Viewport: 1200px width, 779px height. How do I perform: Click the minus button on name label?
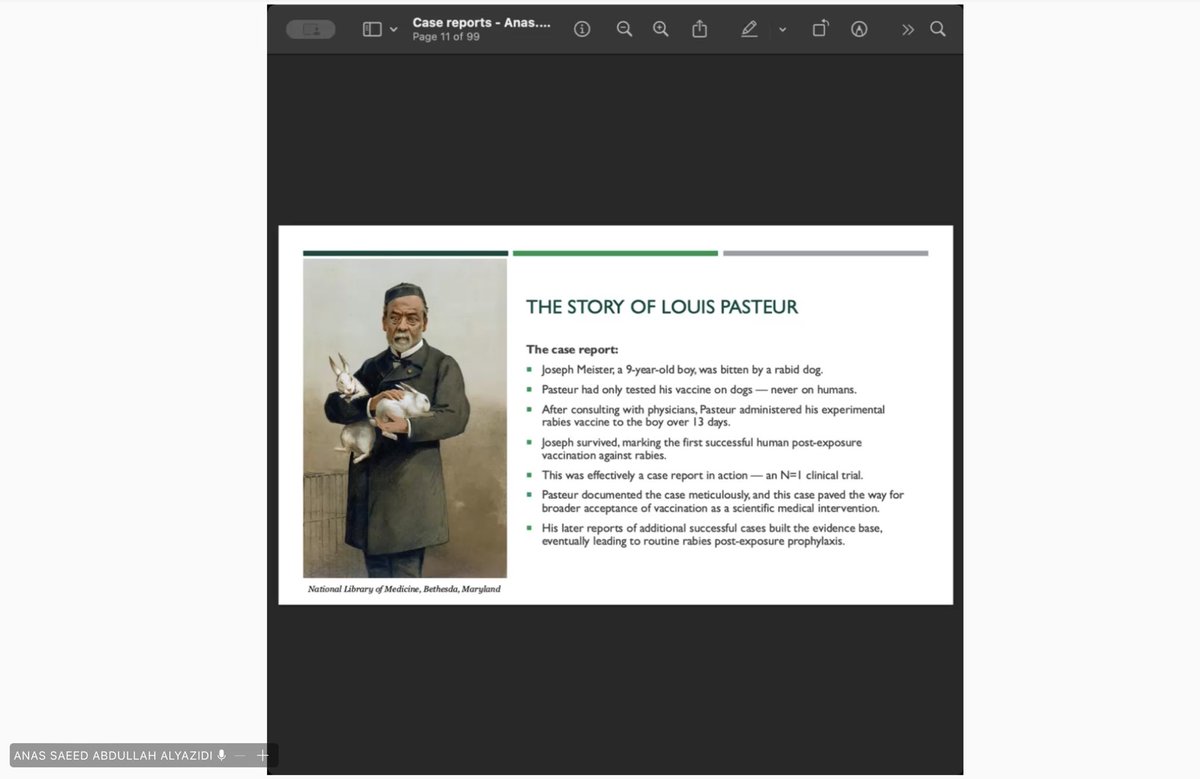pyautogui.click(x=240, y=756)
